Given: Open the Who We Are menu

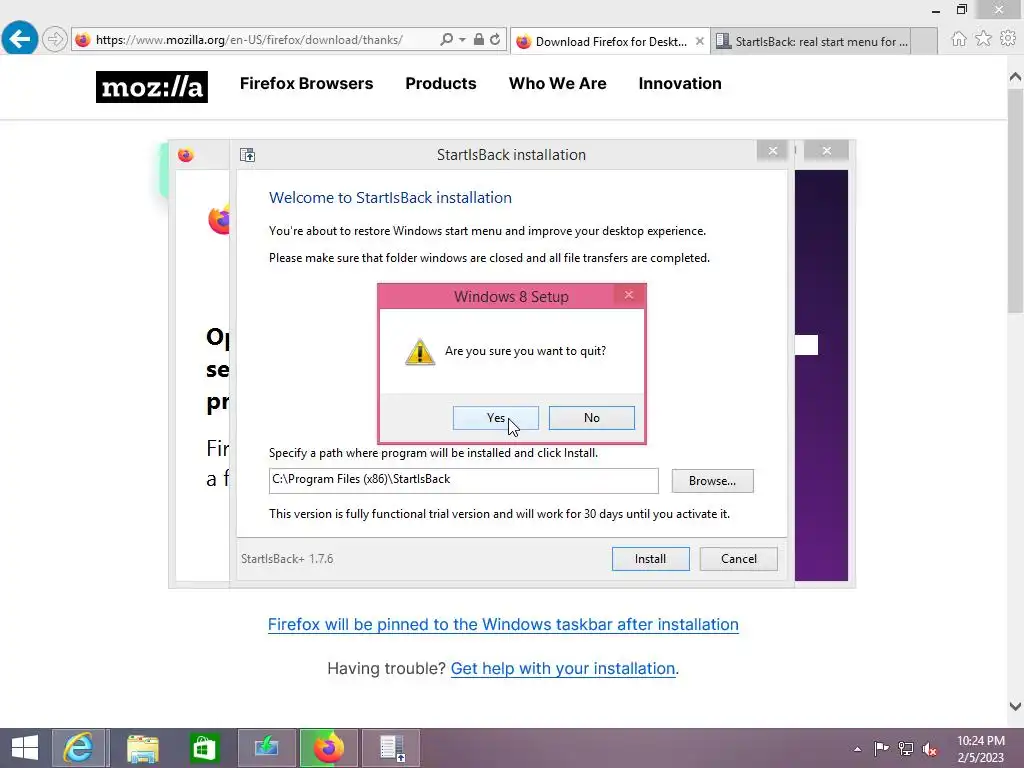Looking at the screenshot, I should 558,84.
